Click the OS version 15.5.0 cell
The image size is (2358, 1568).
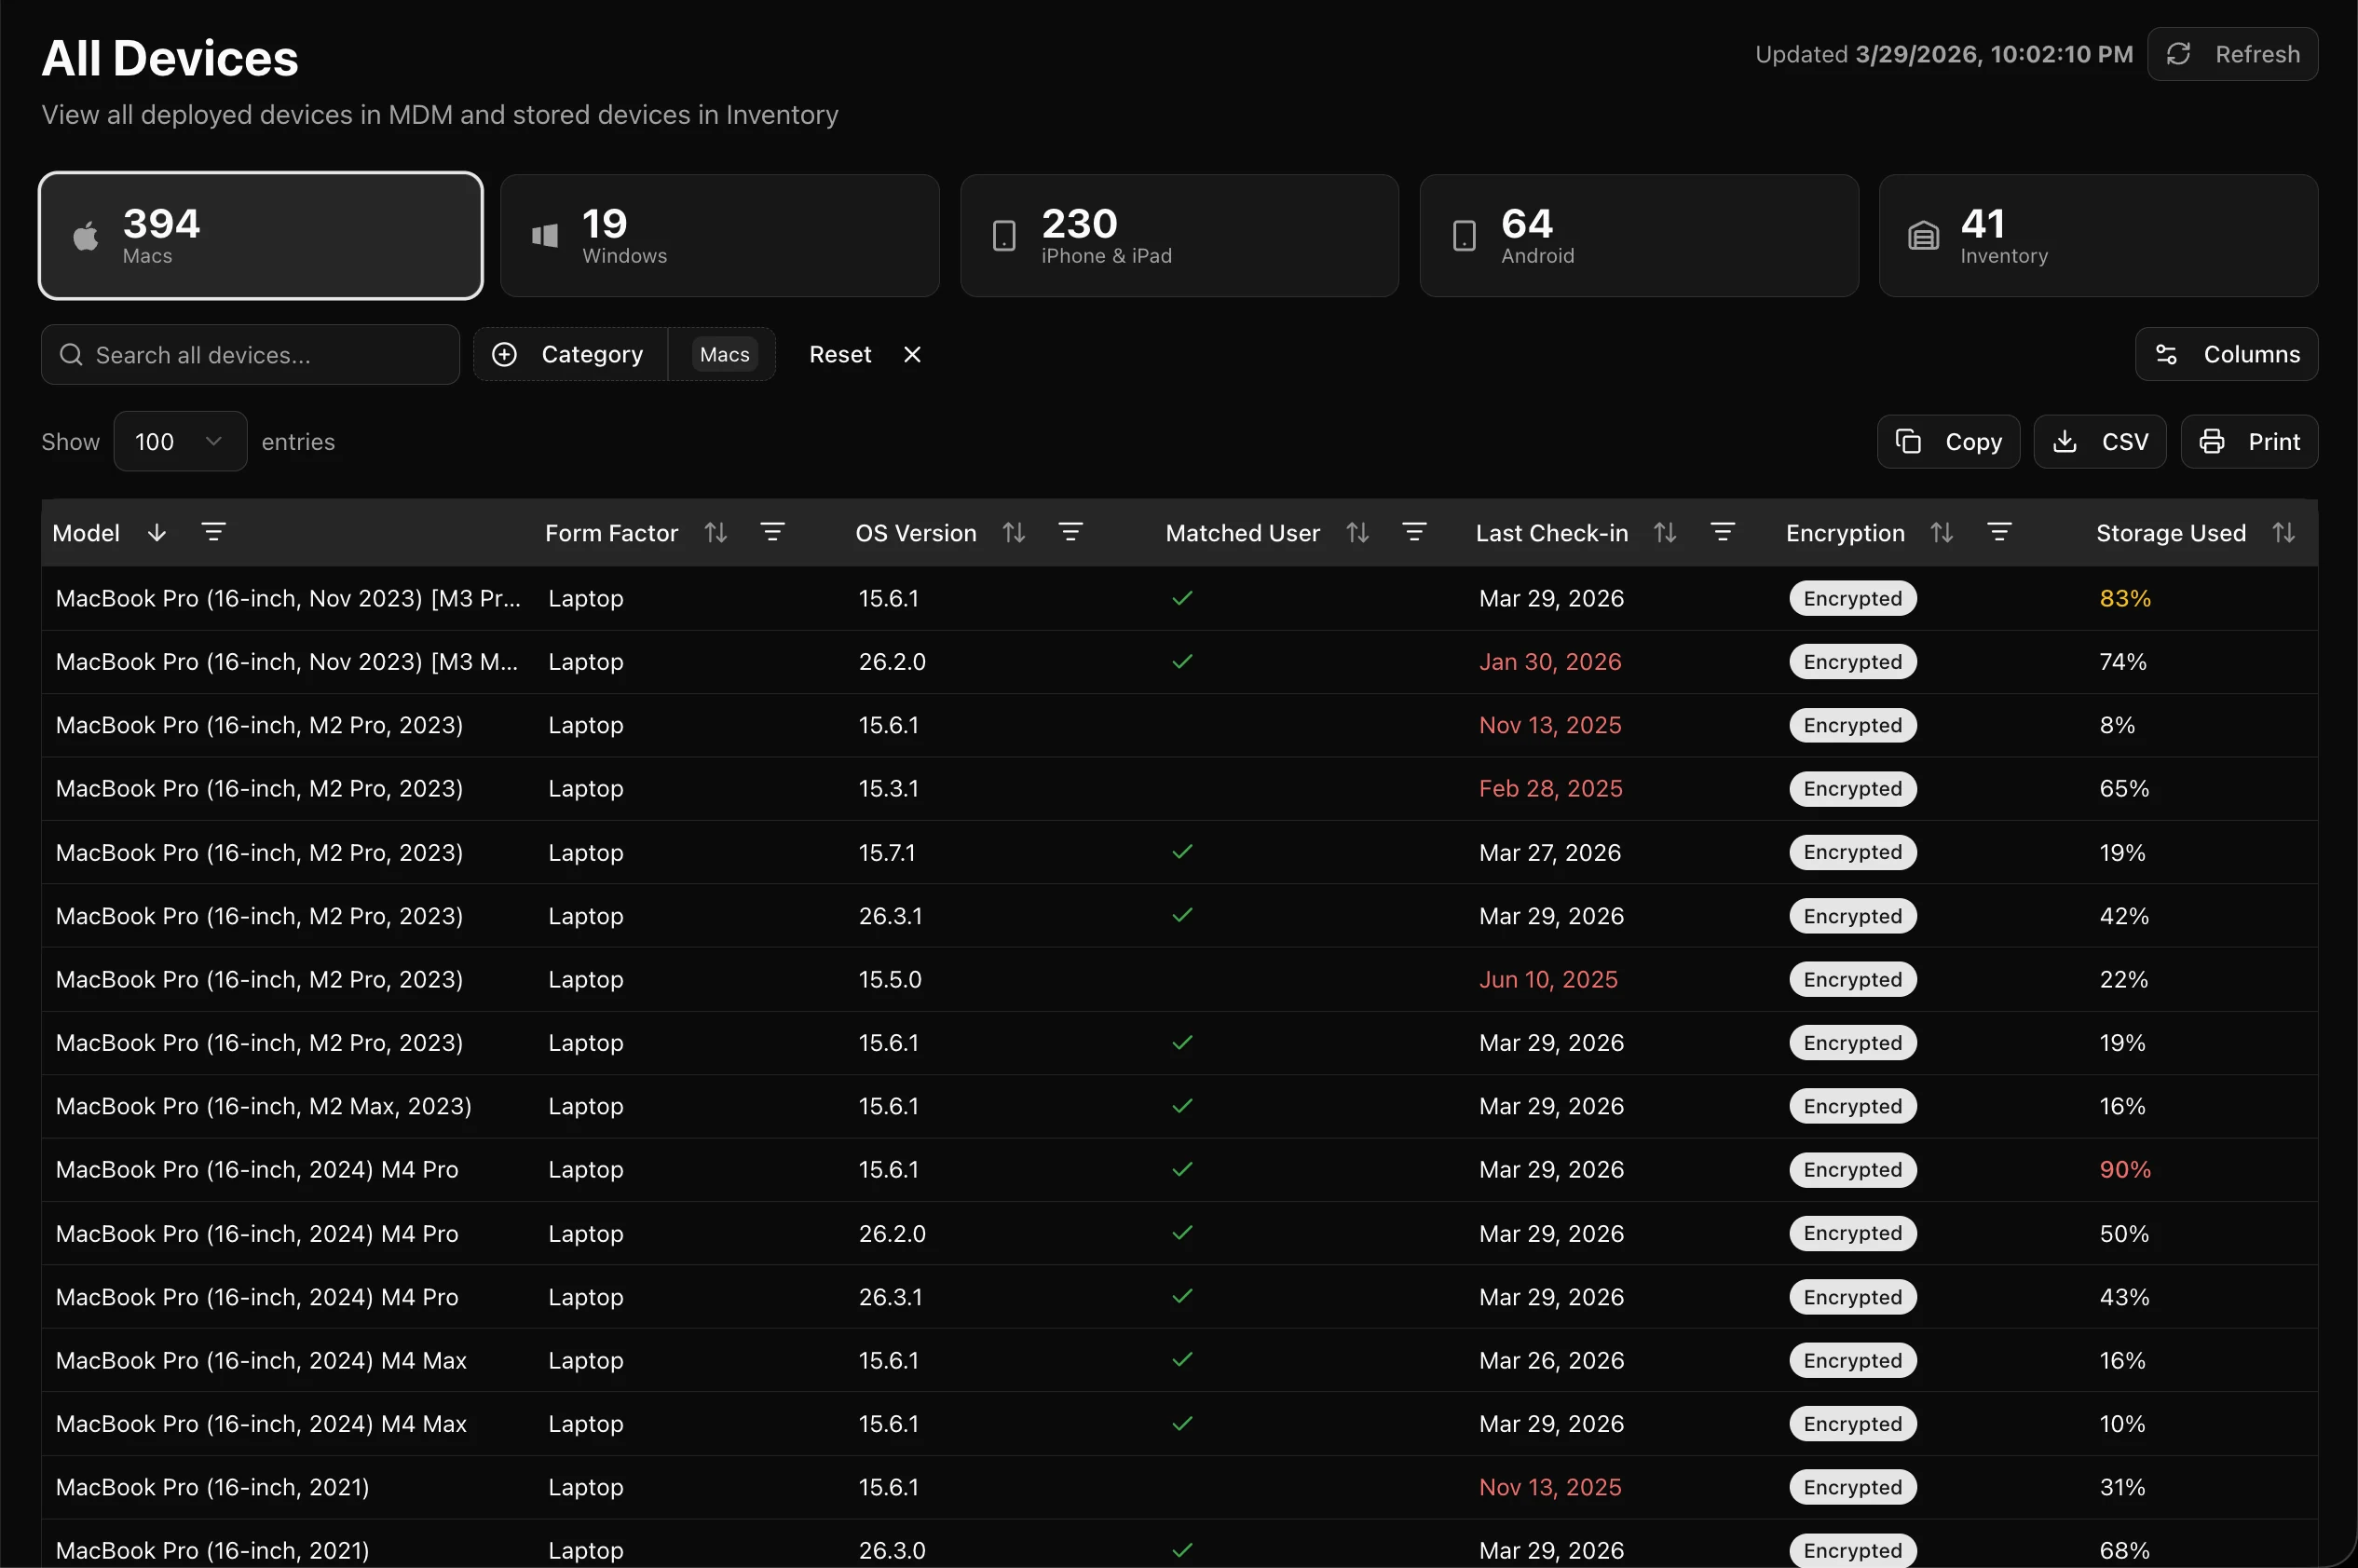coord(890,979)
